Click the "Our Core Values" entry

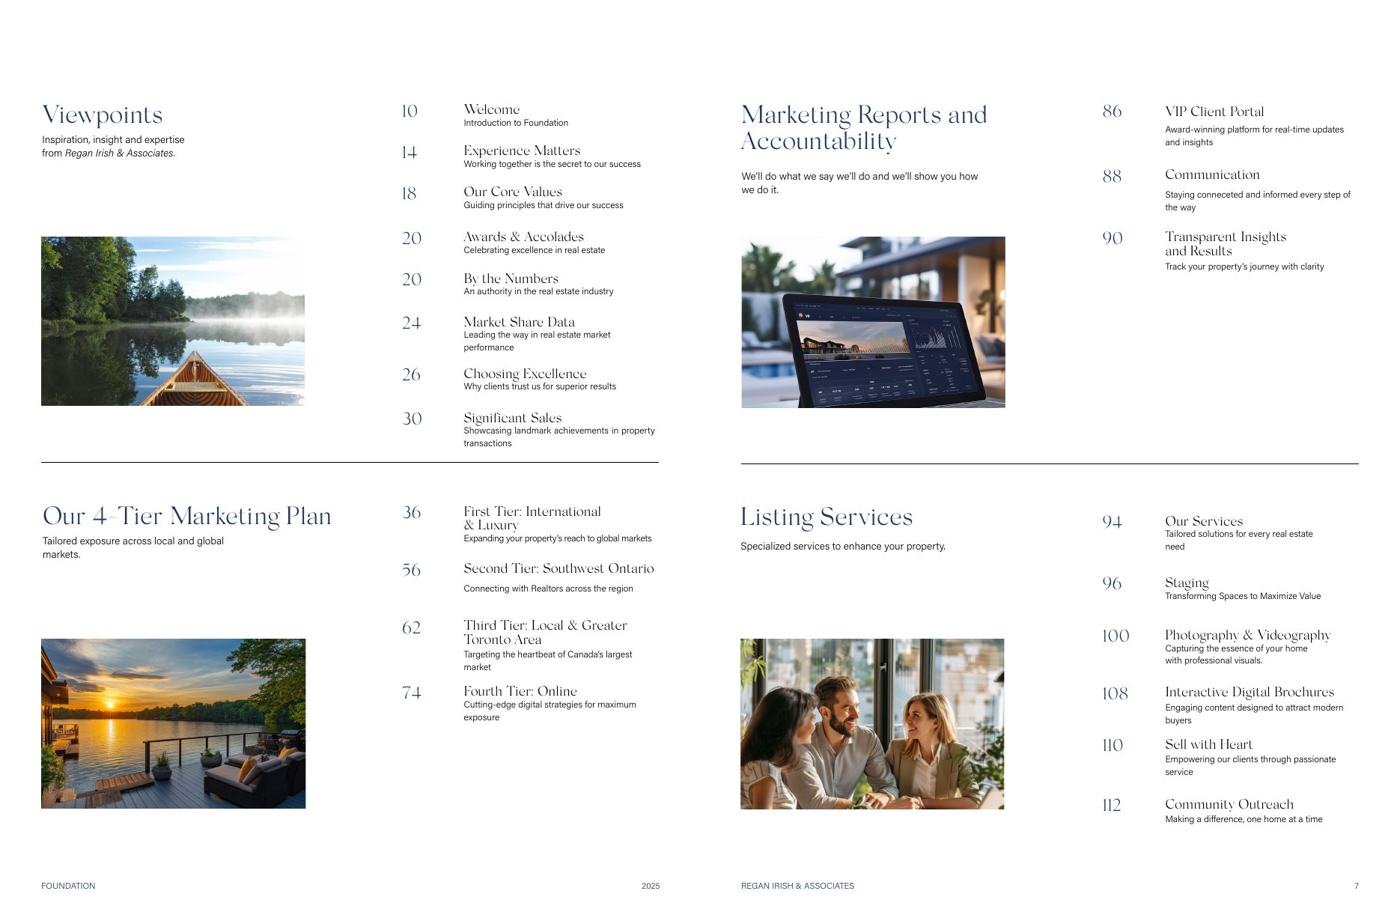coord(512,192)
